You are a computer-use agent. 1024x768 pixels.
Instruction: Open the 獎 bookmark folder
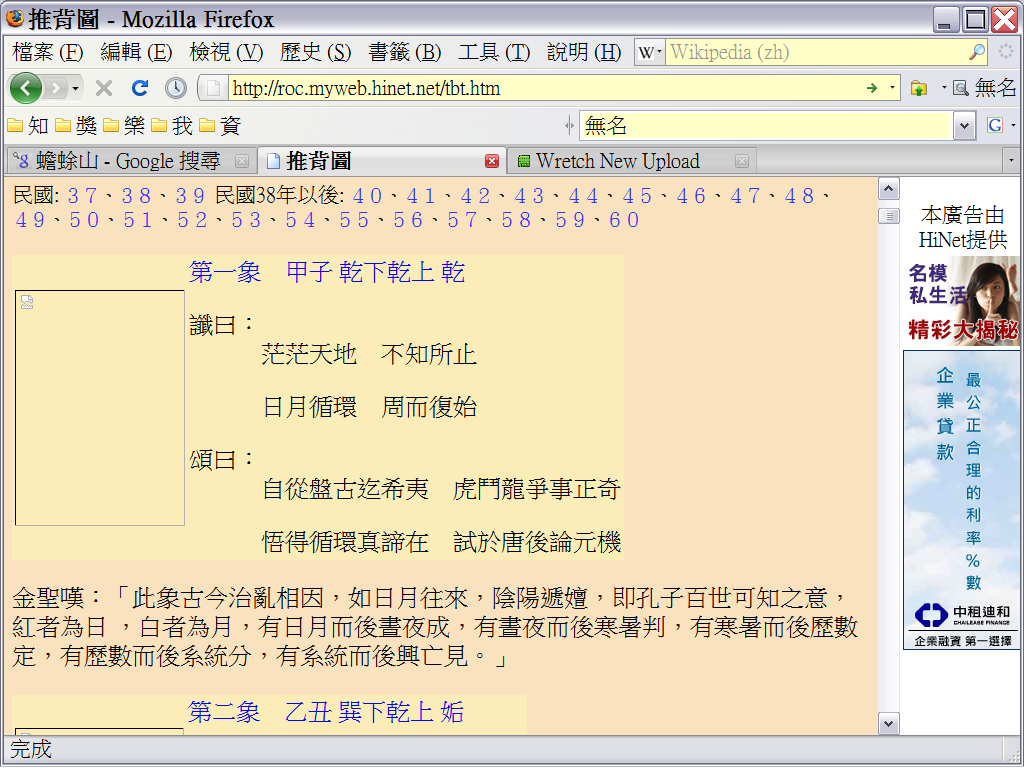(x=76, y=125)
